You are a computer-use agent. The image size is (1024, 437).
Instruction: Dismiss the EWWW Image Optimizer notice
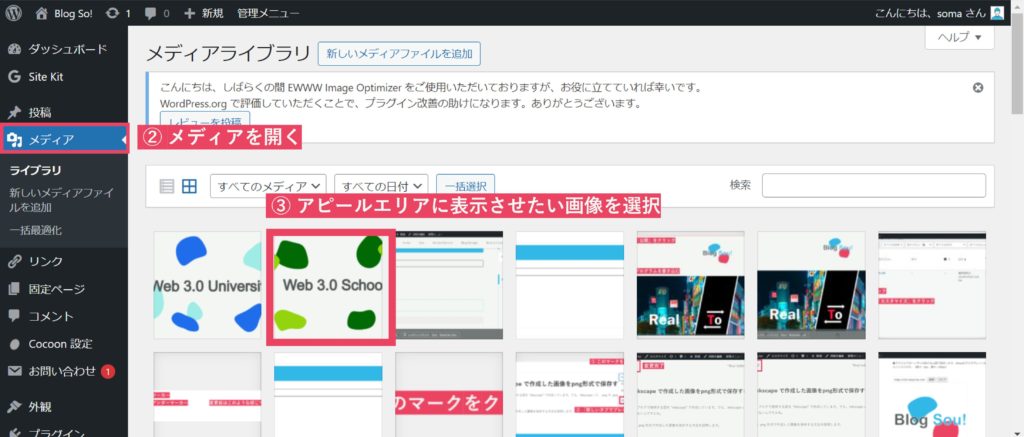977,87
